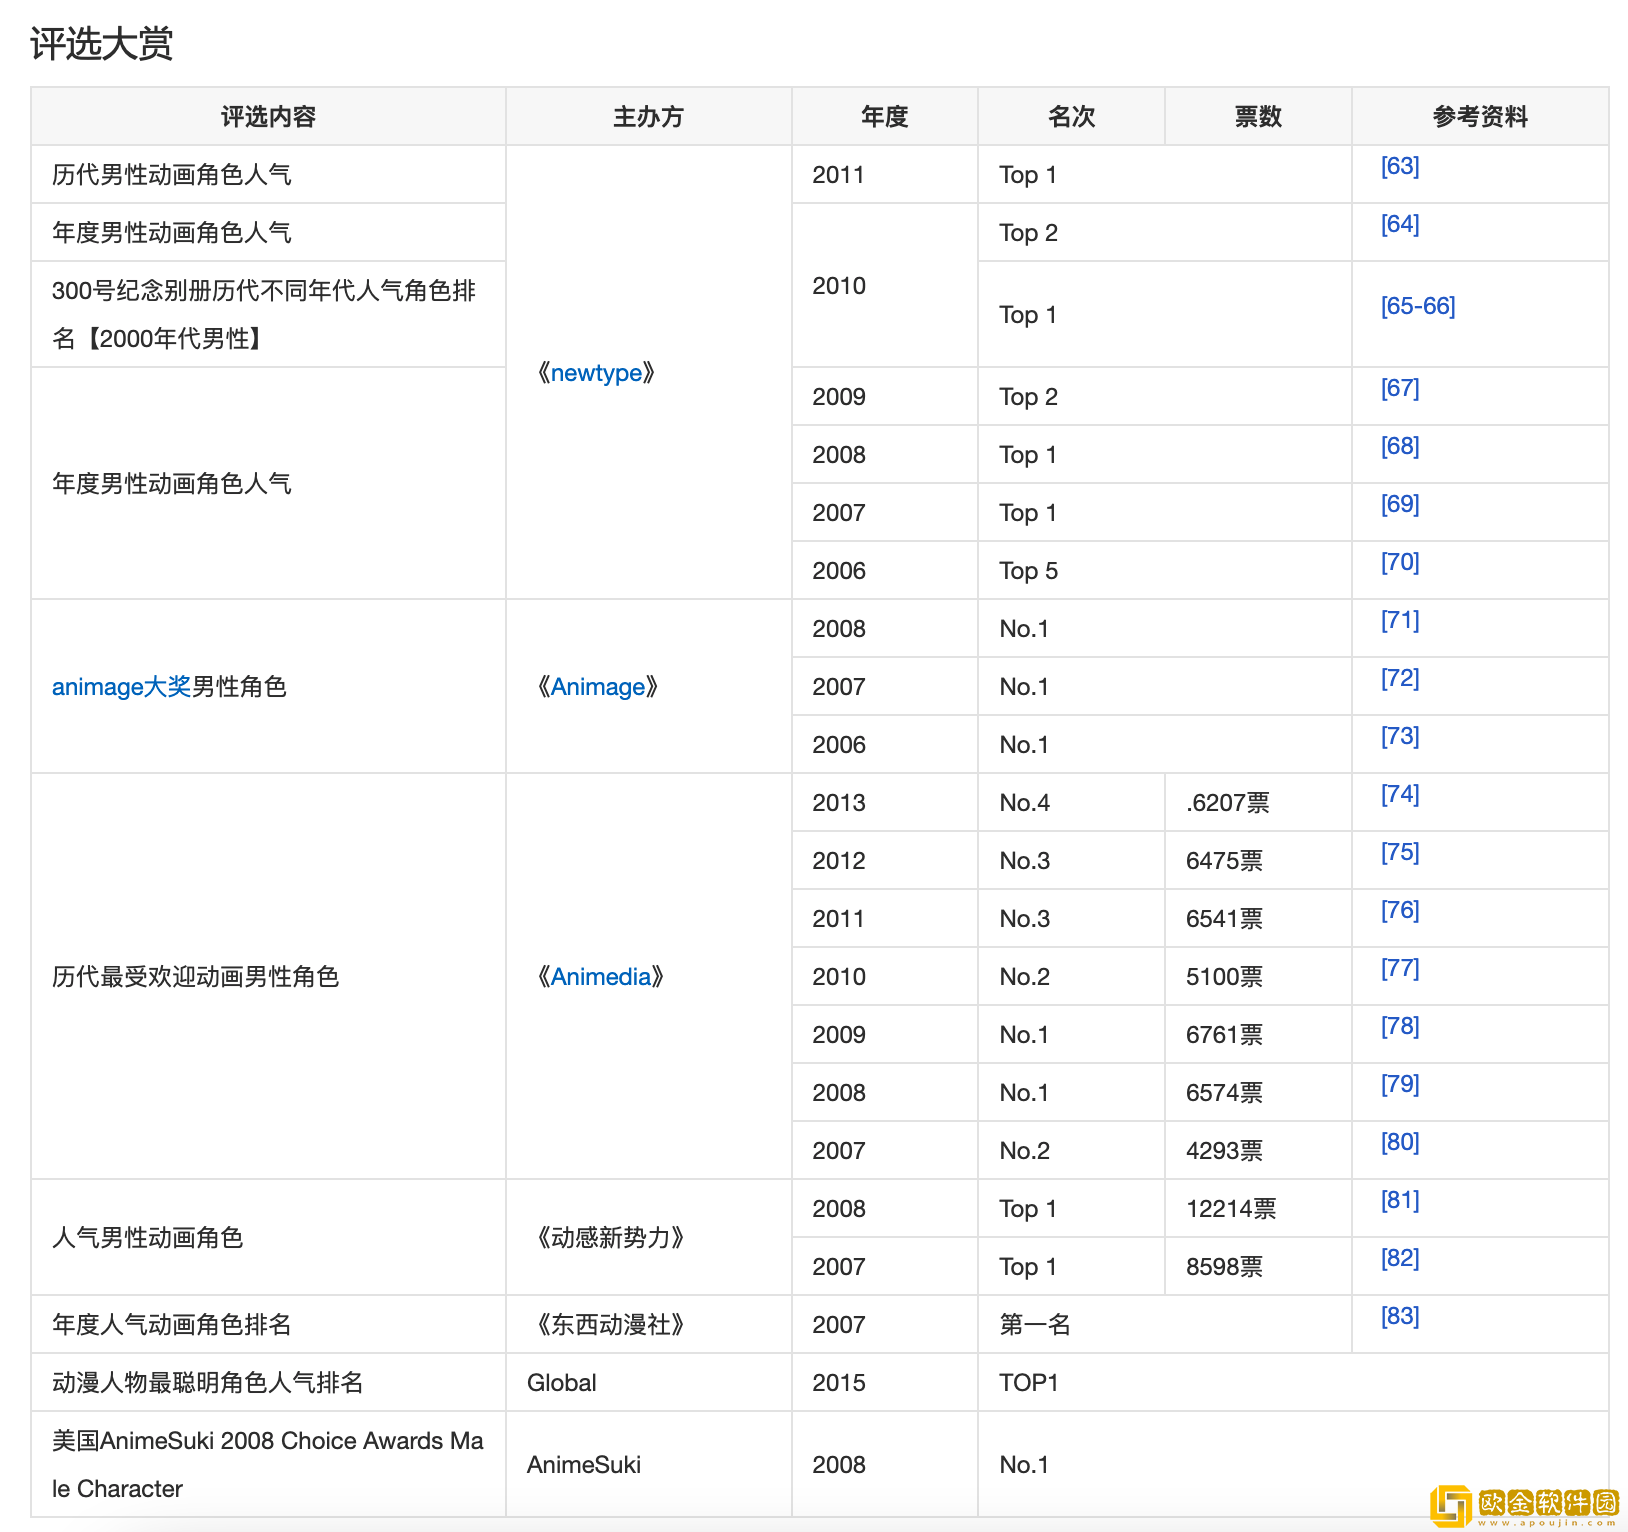Open reference [83] beside 第一名
The width and height of the screenshot is (1628, 1532).
pos(1399,1316)
